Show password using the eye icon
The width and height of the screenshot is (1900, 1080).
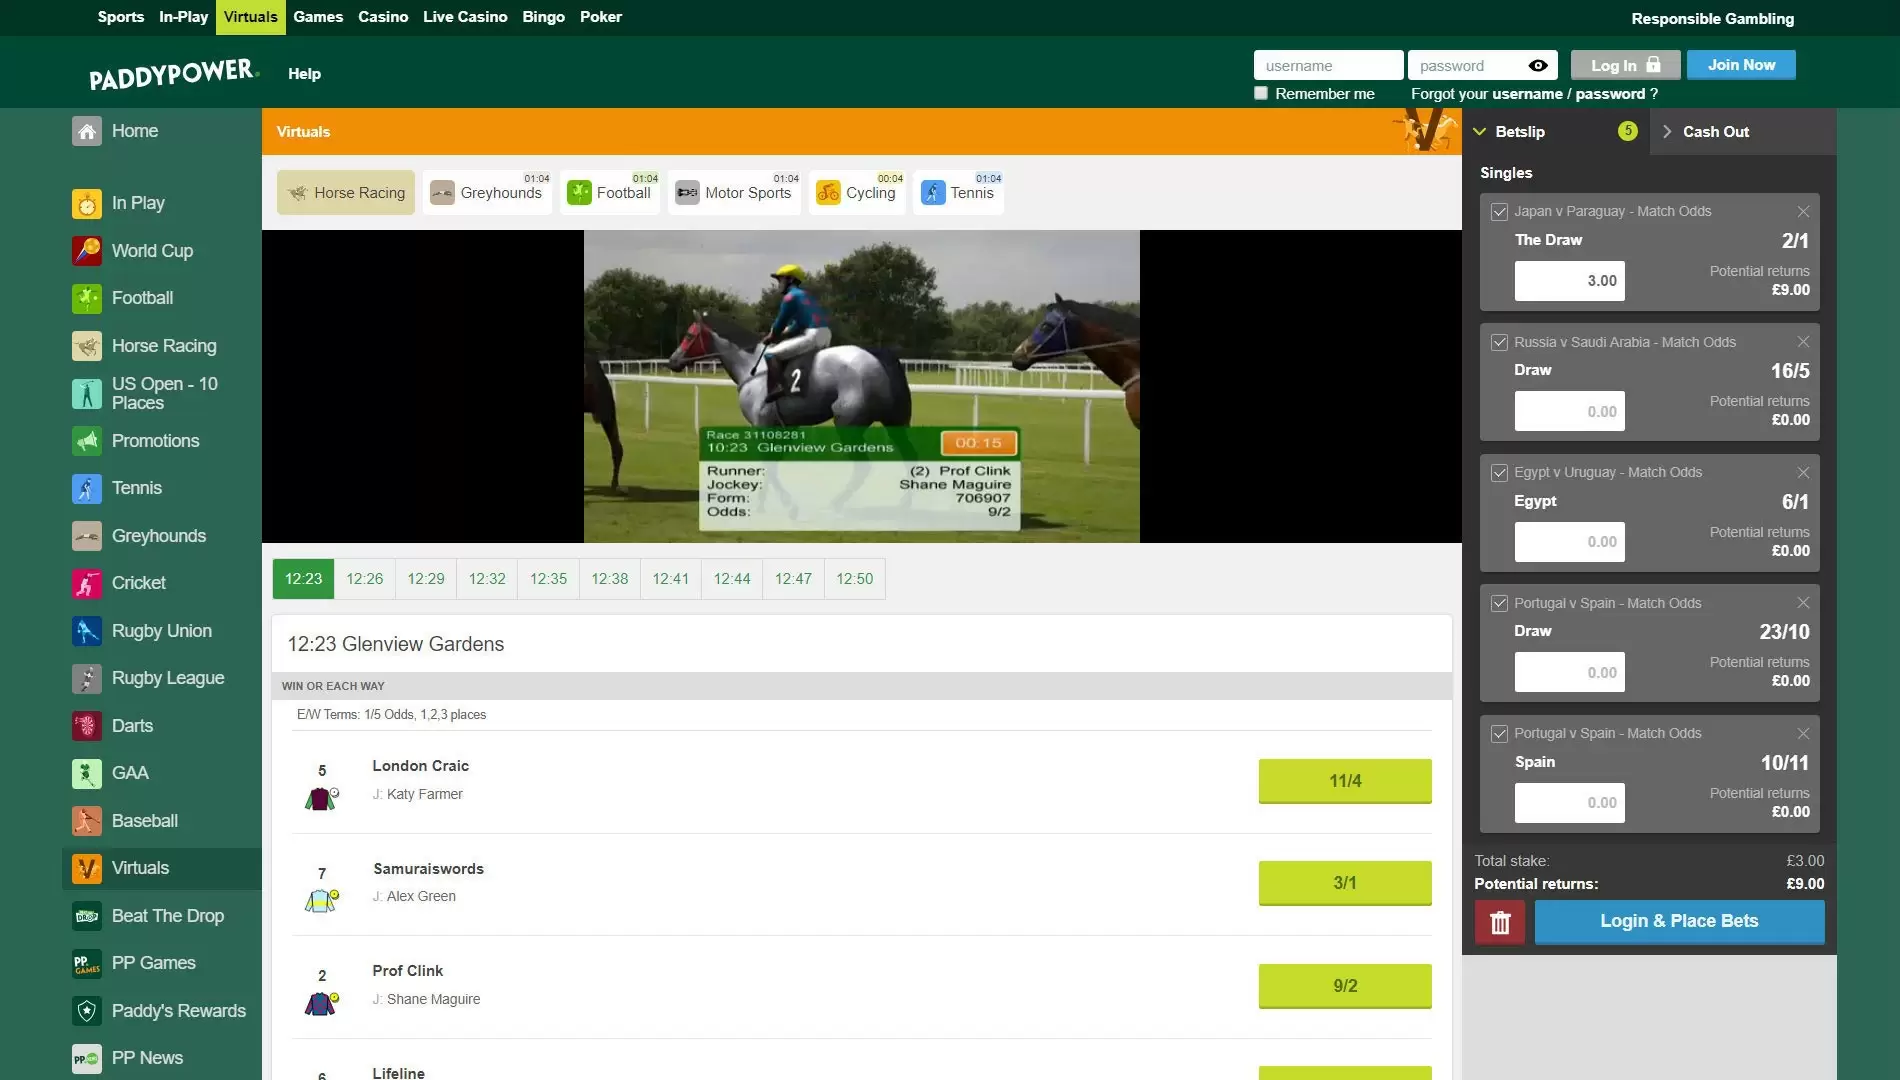[1538, 66]
